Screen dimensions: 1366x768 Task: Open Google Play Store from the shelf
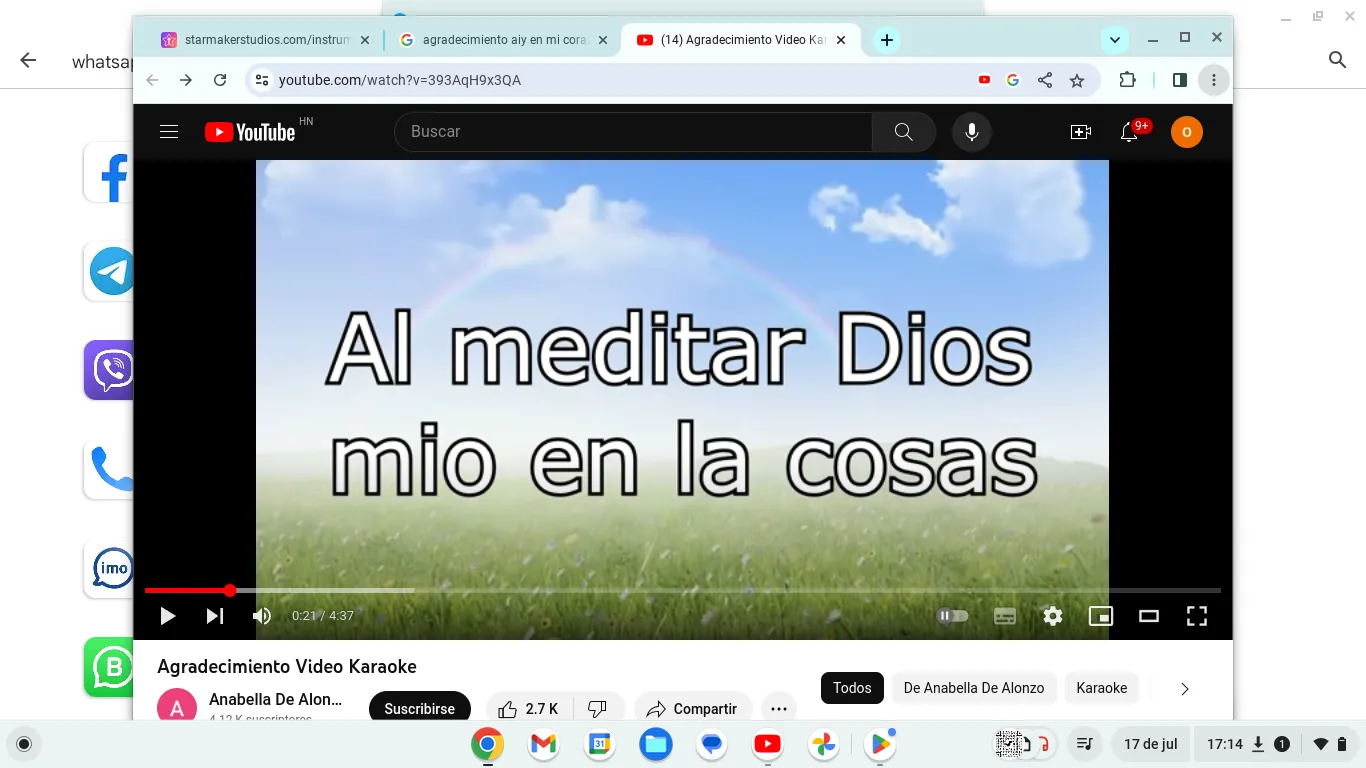click(881, 744)
